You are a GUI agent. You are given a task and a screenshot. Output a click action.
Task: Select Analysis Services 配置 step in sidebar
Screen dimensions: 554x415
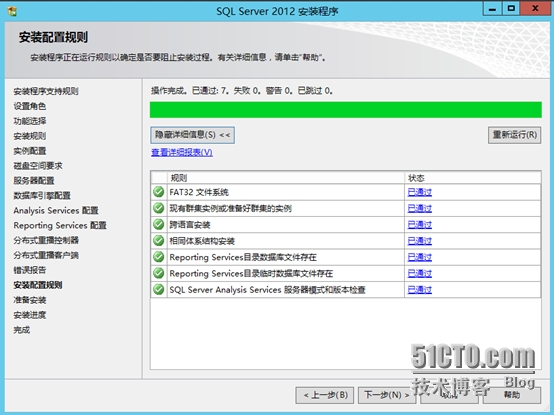[56, 211]
